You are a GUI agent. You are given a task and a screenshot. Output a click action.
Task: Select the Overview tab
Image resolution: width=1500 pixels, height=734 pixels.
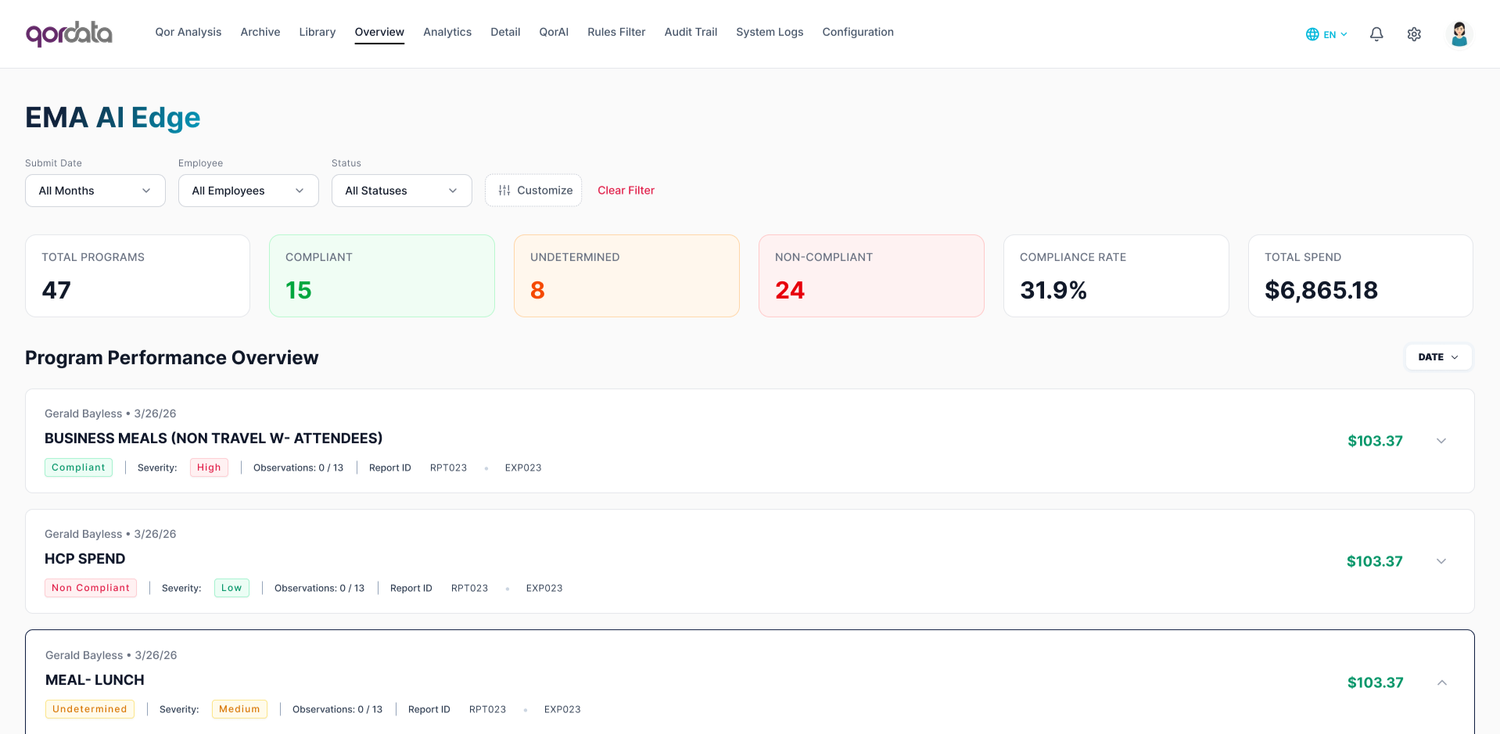379,32
